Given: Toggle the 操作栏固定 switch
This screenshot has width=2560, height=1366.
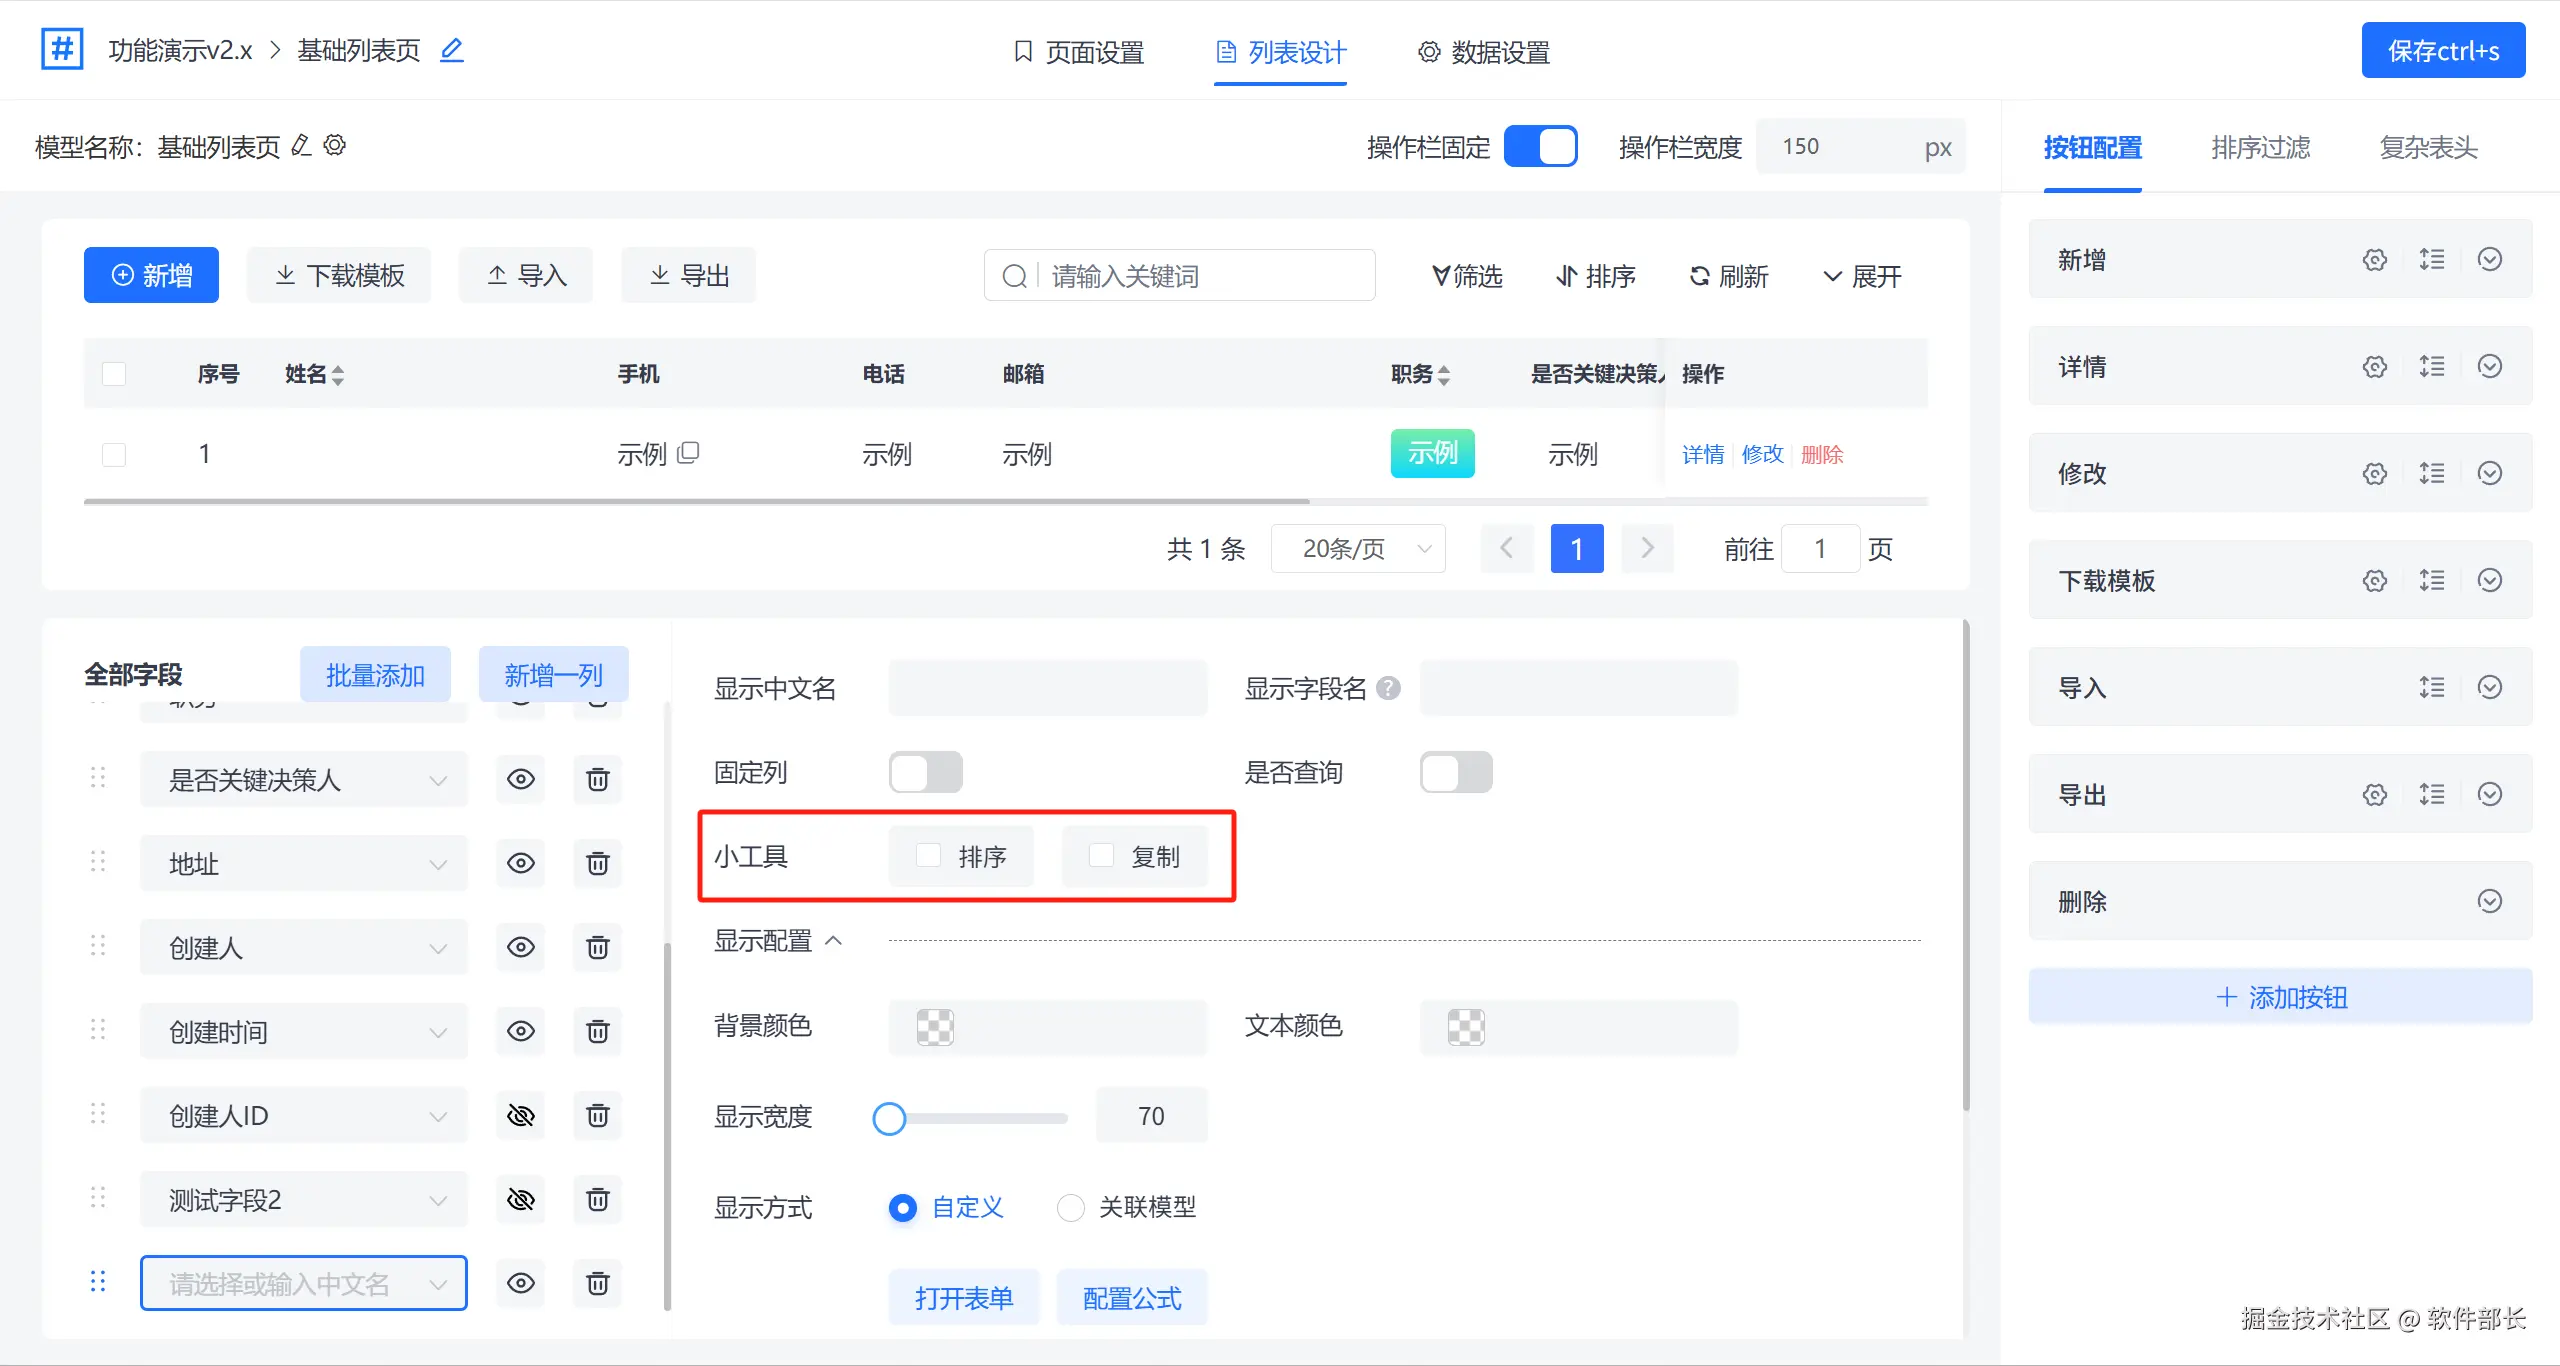Looking at the screenshot, I should (1540, 147).
